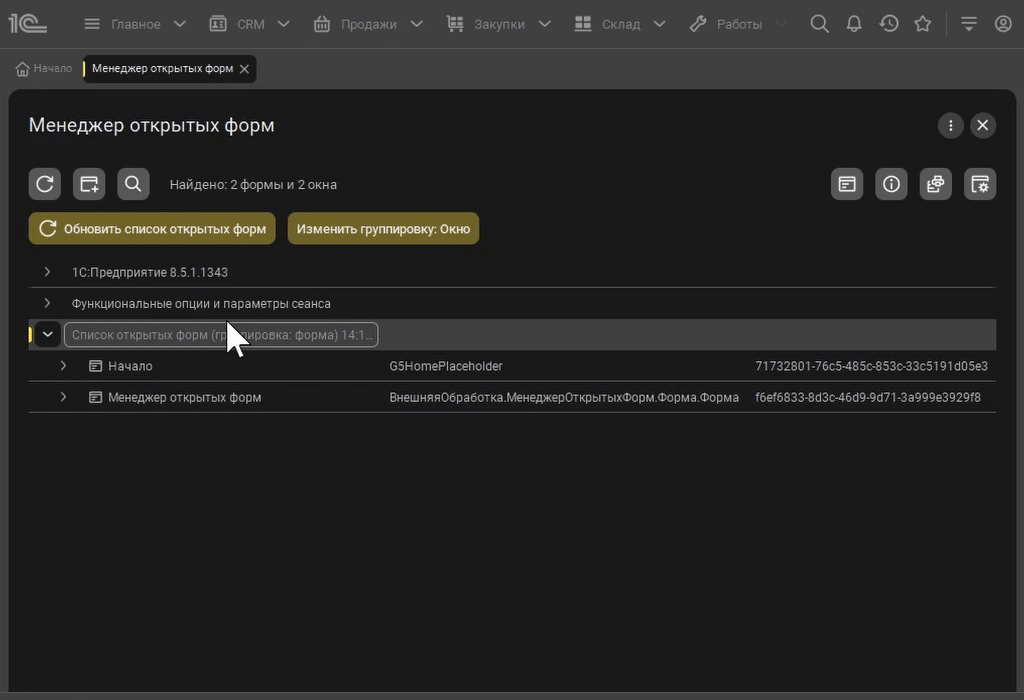The height and width of the screenshot is (700, 1024).
Task: Close the Менеджер открытых форм form
Action: click(983, 125)
